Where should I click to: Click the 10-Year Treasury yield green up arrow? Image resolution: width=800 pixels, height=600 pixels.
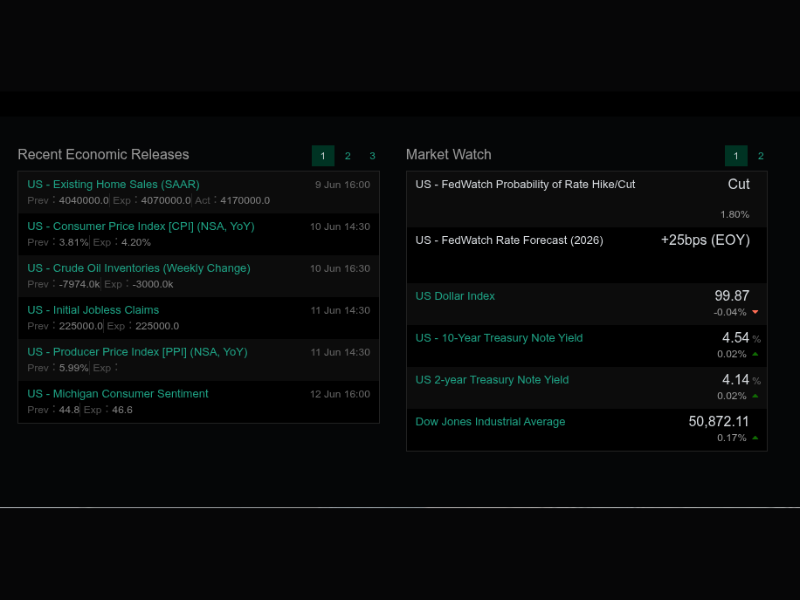(755, 354)
